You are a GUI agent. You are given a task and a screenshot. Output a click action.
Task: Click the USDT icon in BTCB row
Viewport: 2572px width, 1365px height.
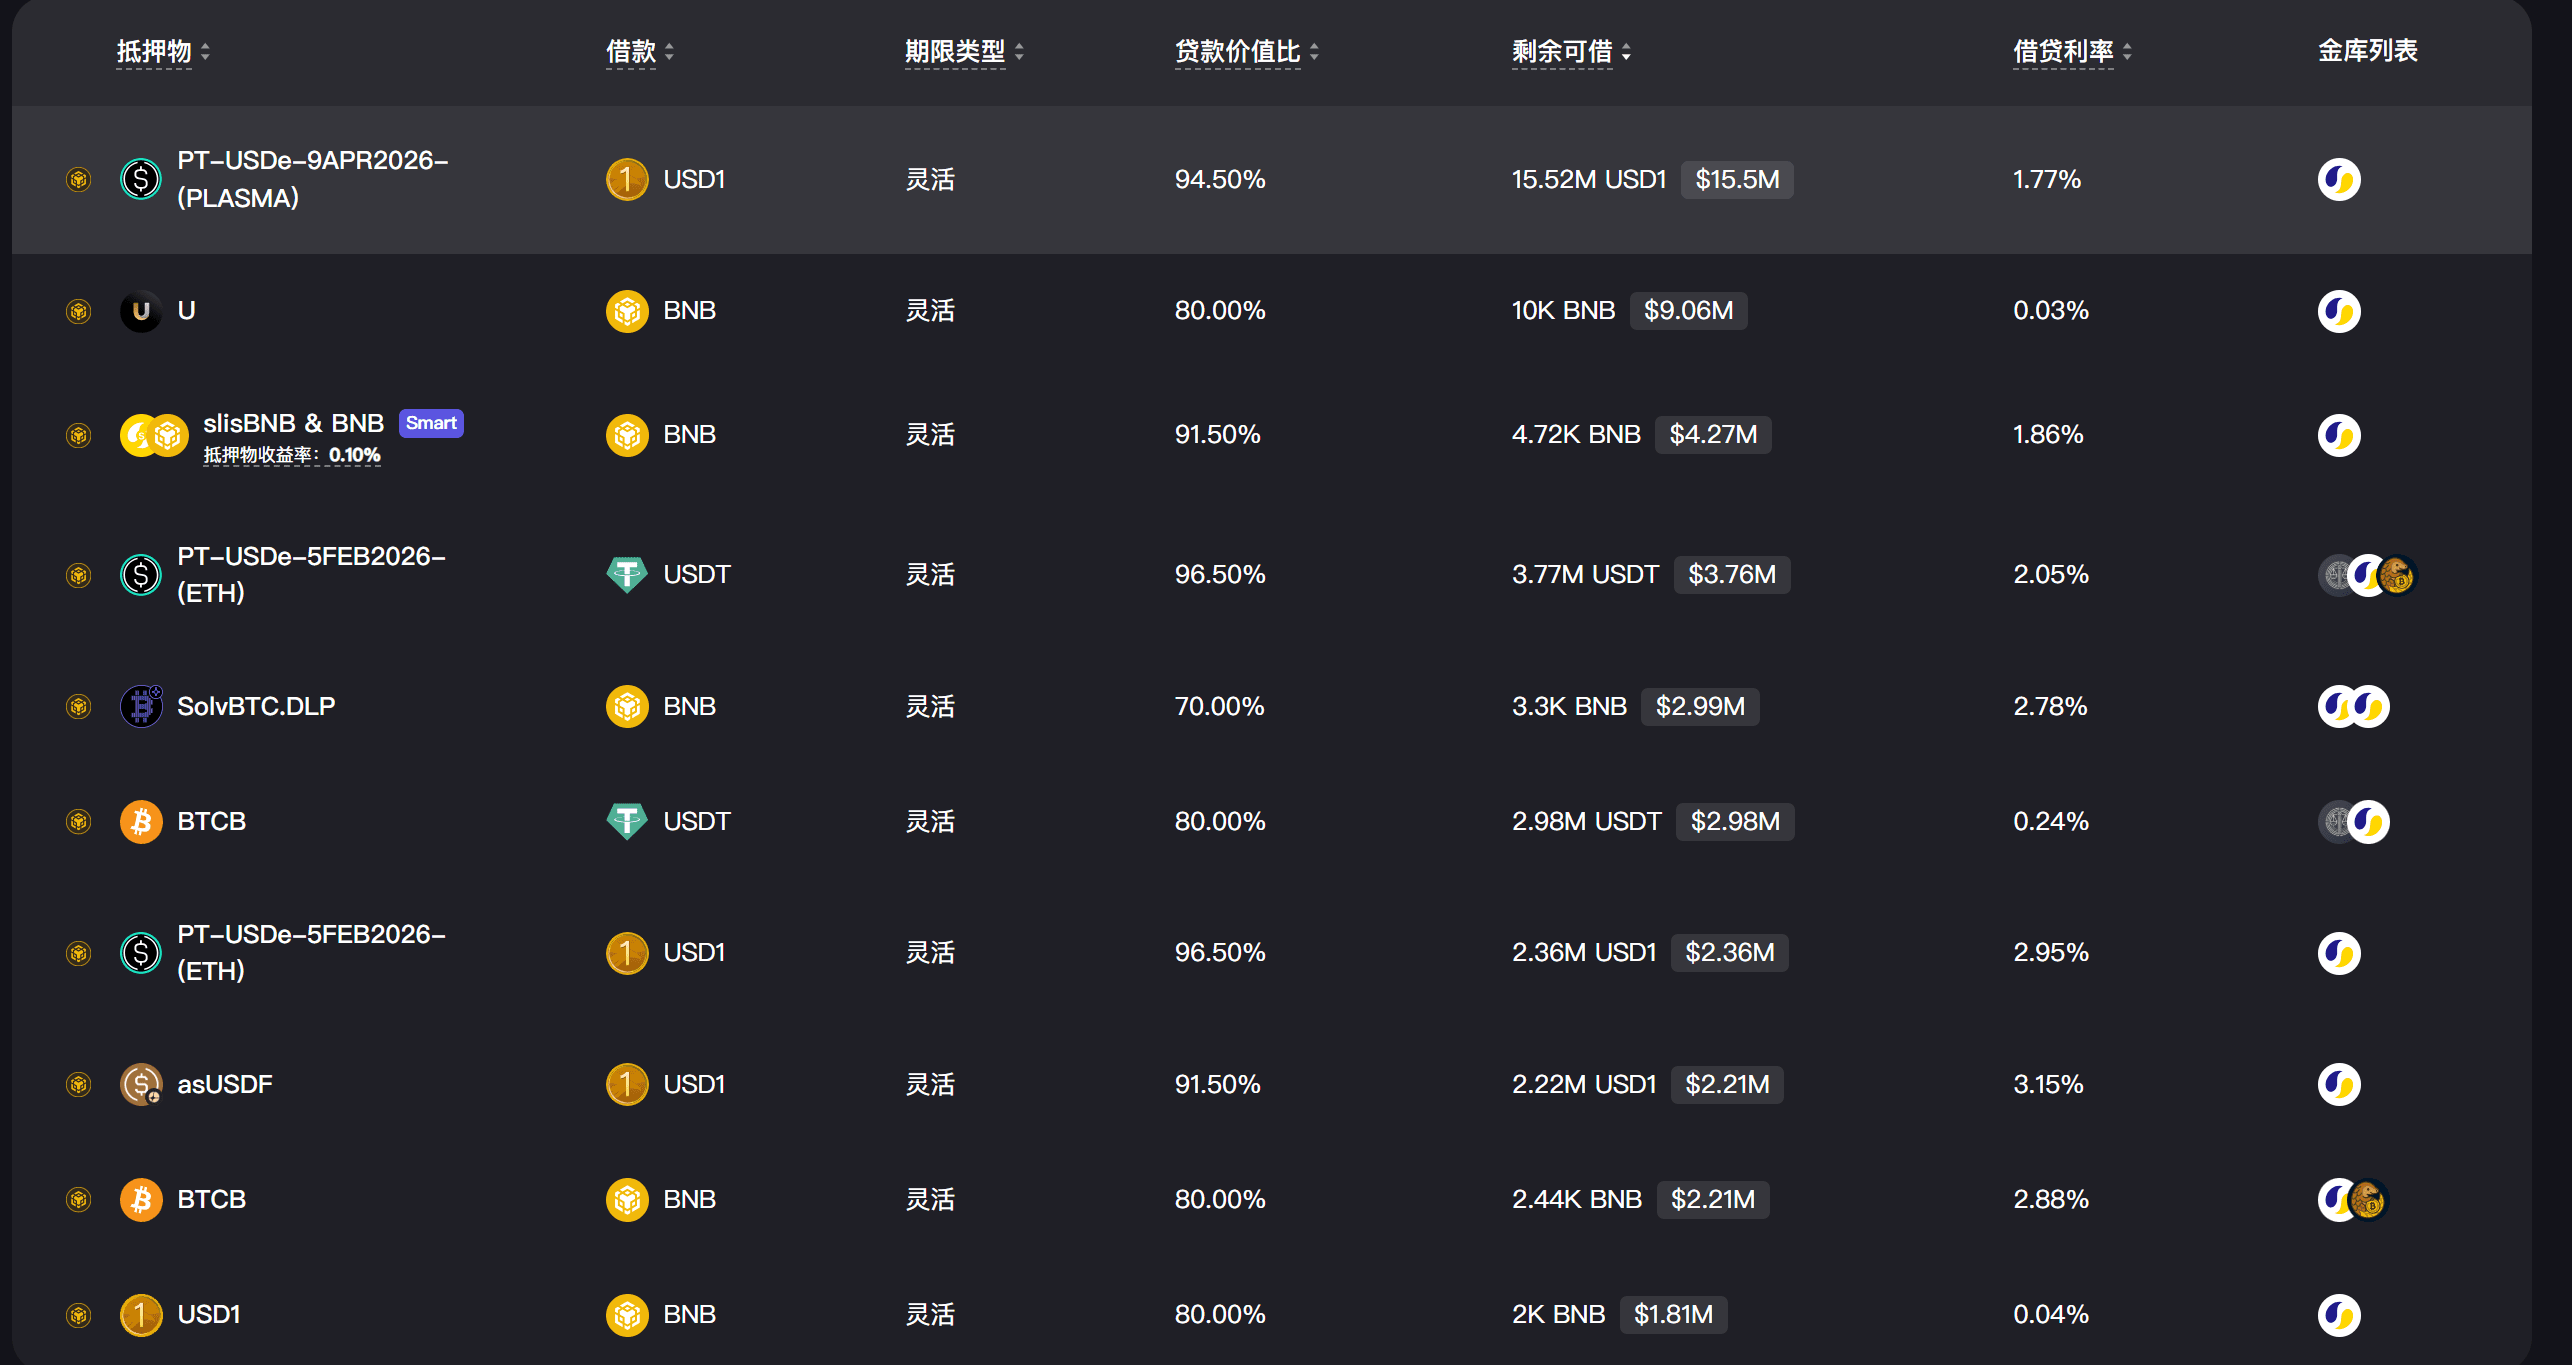[x=627, y=821]
